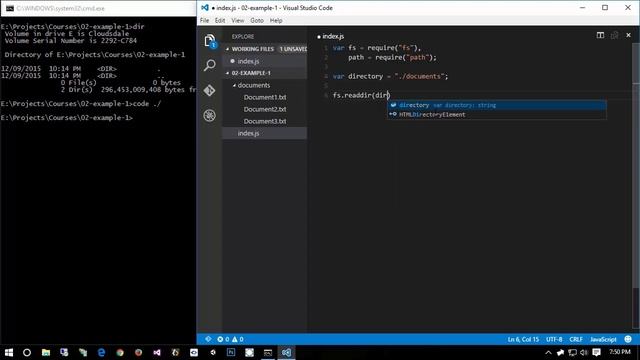Open the File menu
640x360 pixels.
(204, 20)
